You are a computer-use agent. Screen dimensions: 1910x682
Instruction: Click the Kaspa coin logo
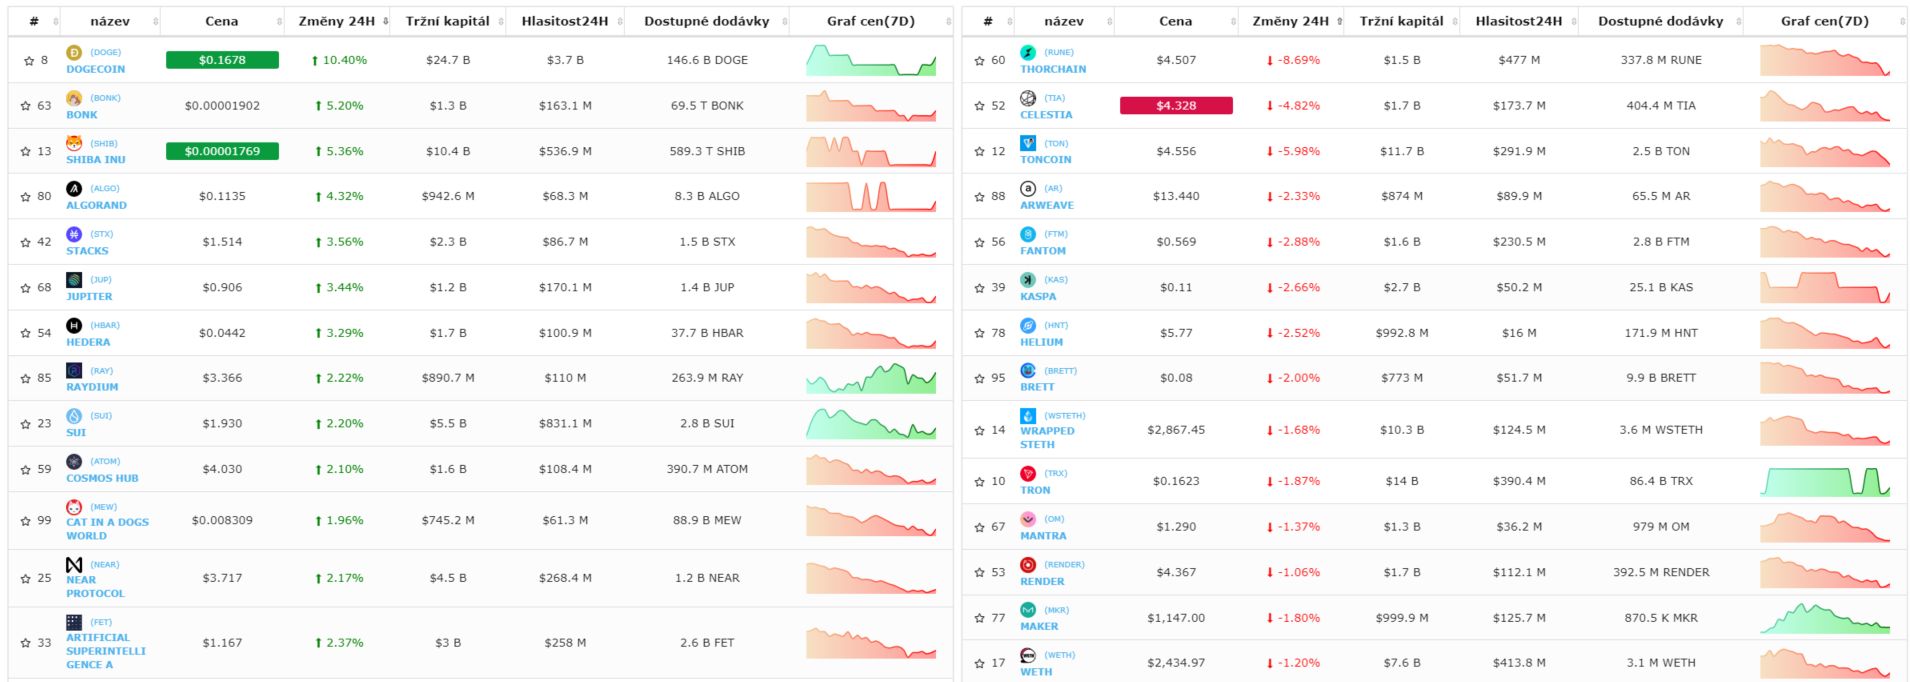pos(1028,279)
